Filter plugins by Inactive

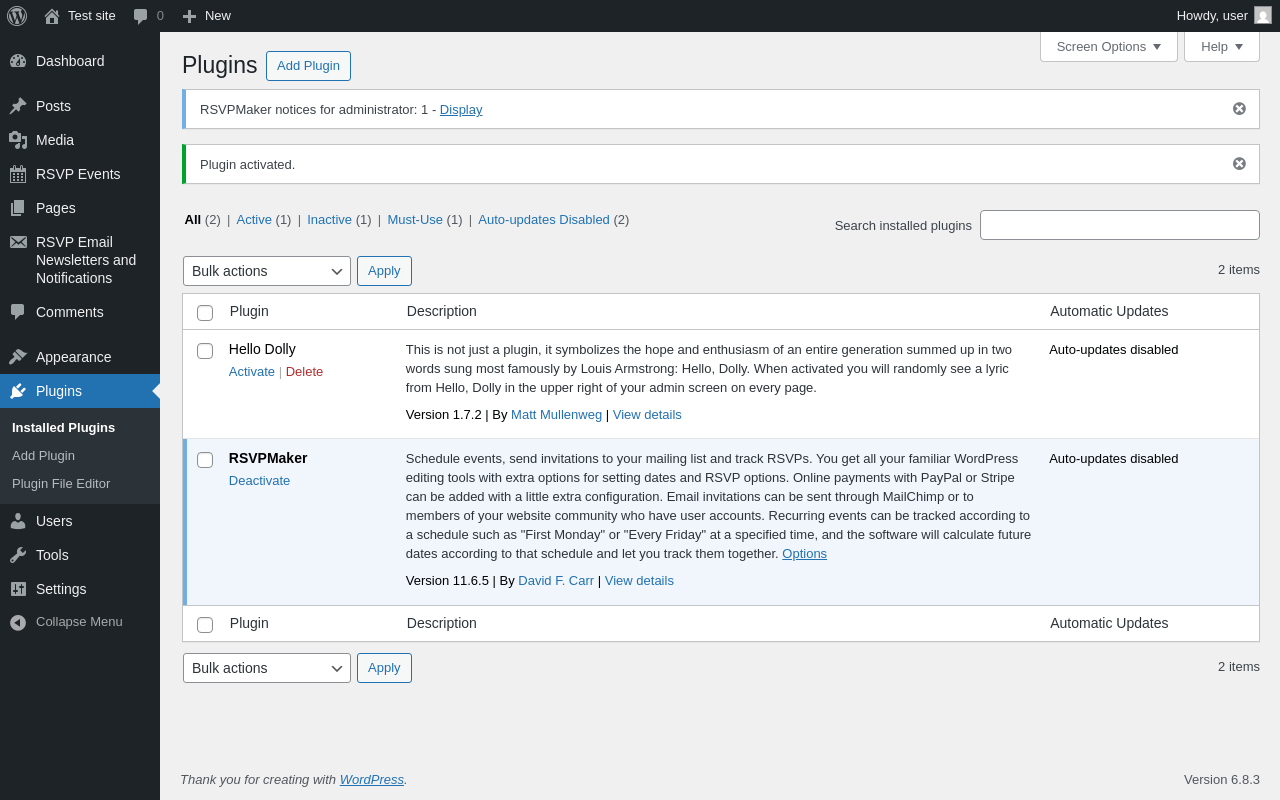pos(329,220)
